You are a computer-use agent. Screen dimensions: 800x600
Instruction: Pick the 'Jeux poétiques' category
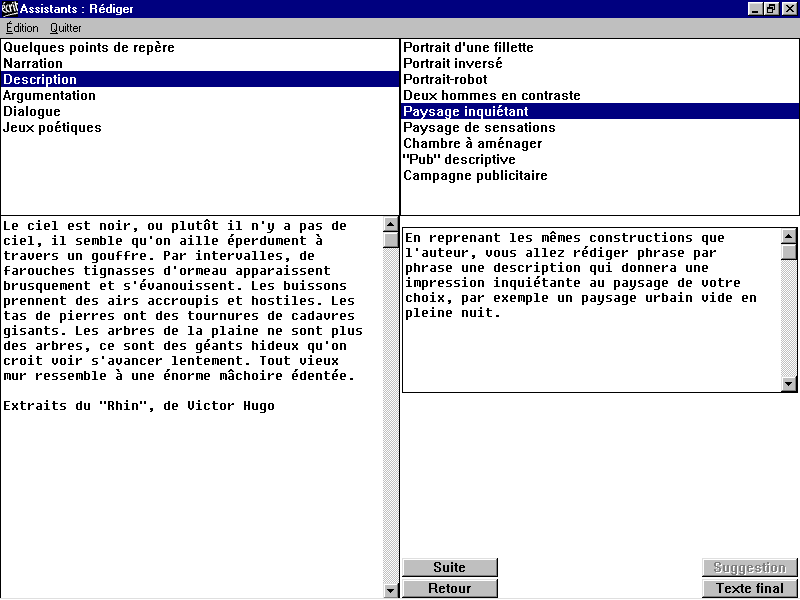[x=52, y=128]
